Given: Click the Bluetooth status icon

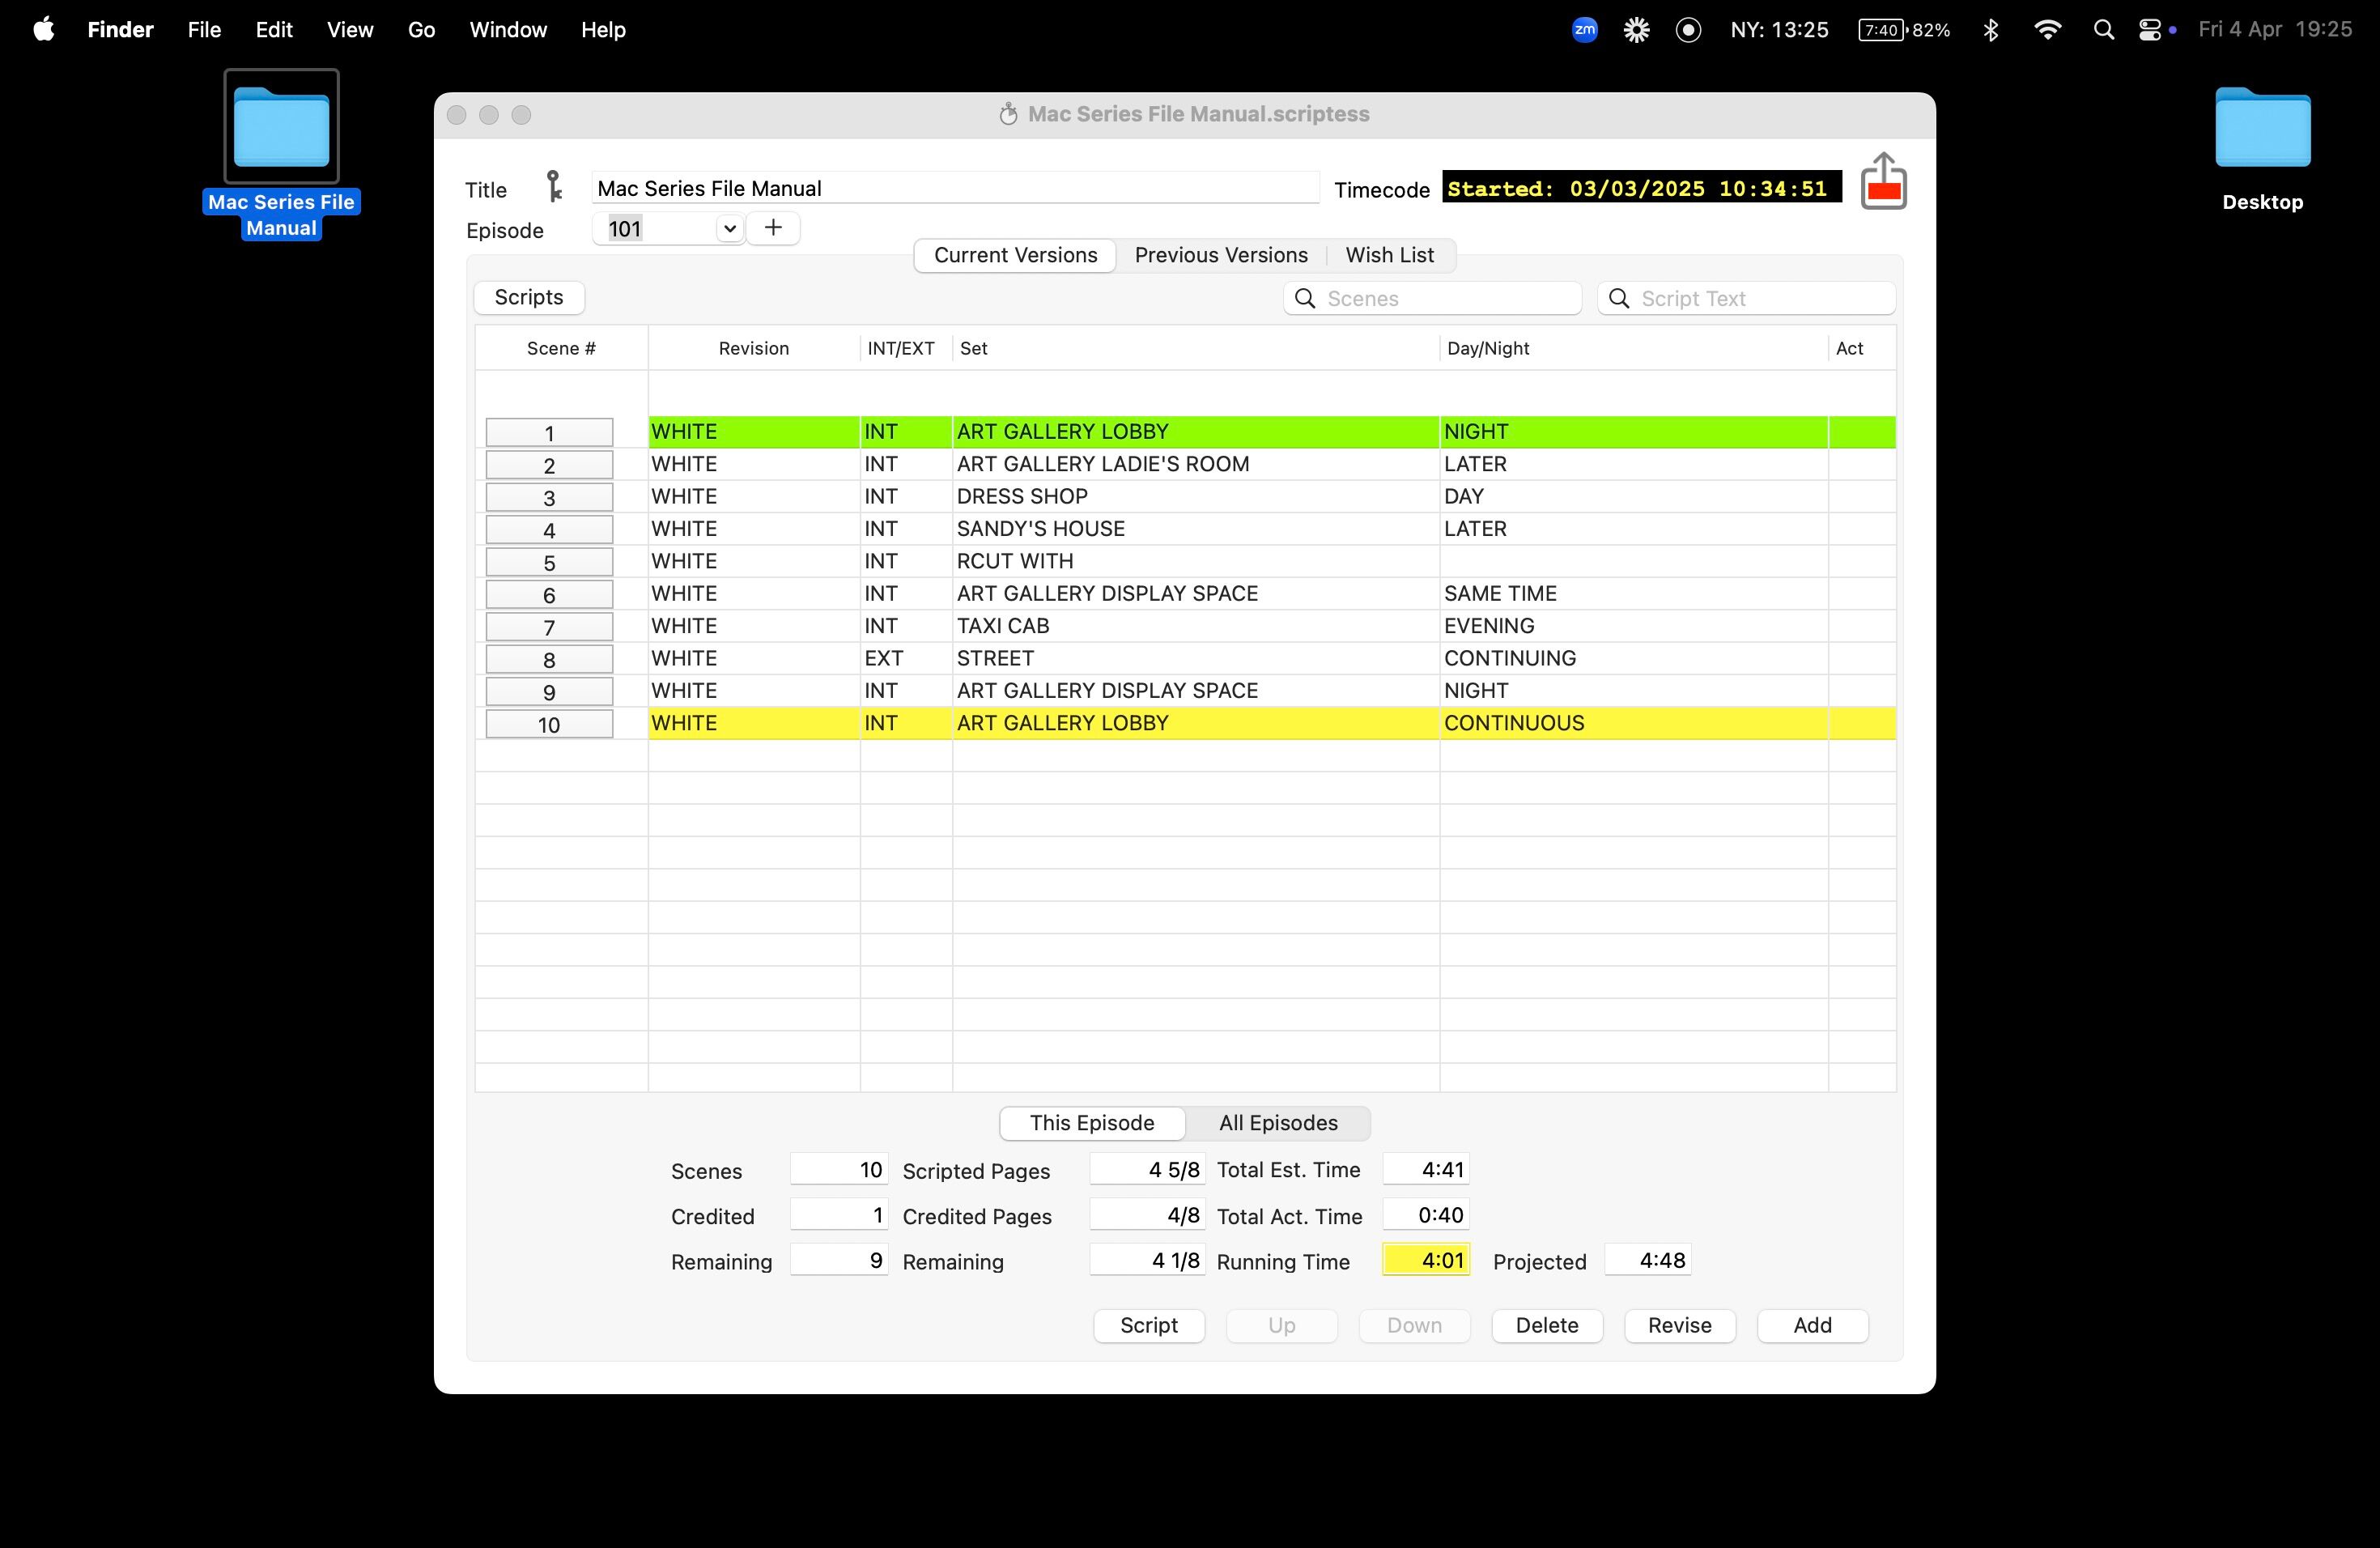Looking at the screenshot, I should tap(1990, 30).
